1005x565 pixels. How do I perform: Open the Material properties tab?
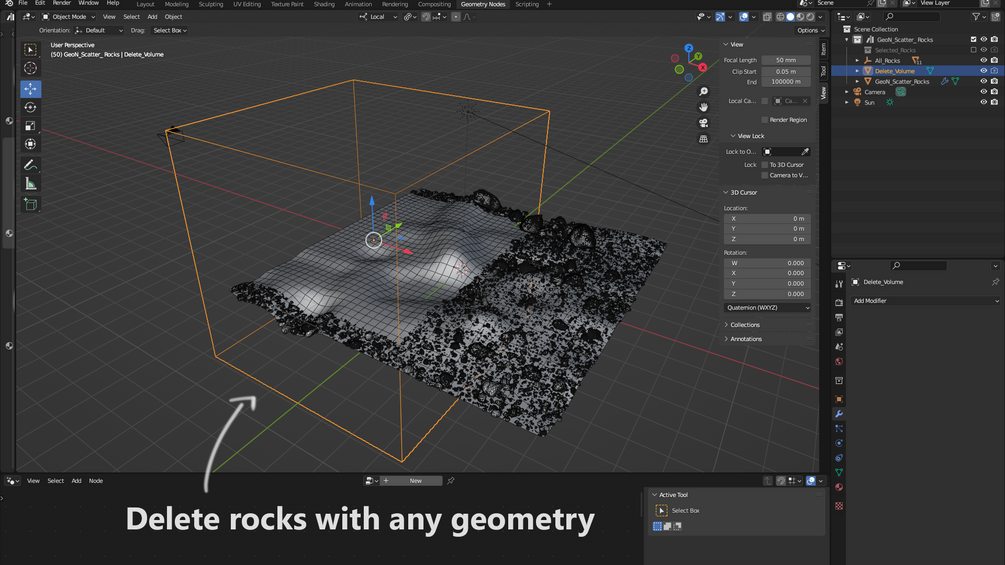[x=838, y=487]
